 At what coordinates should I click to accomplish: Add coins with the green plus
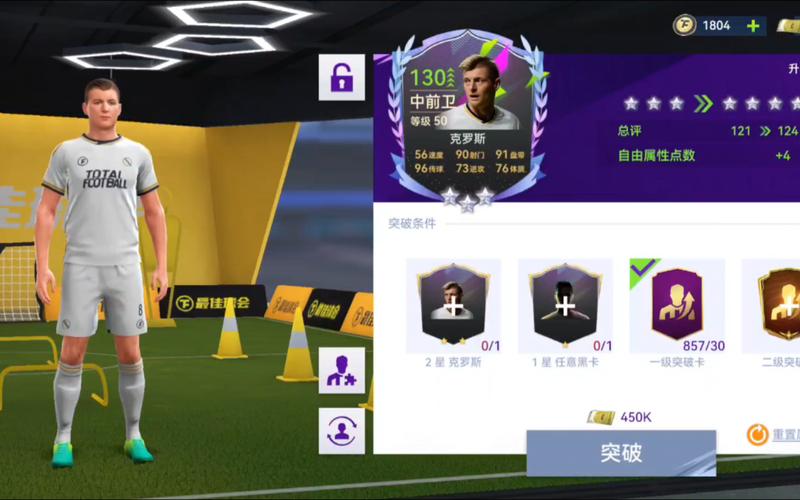753,26
